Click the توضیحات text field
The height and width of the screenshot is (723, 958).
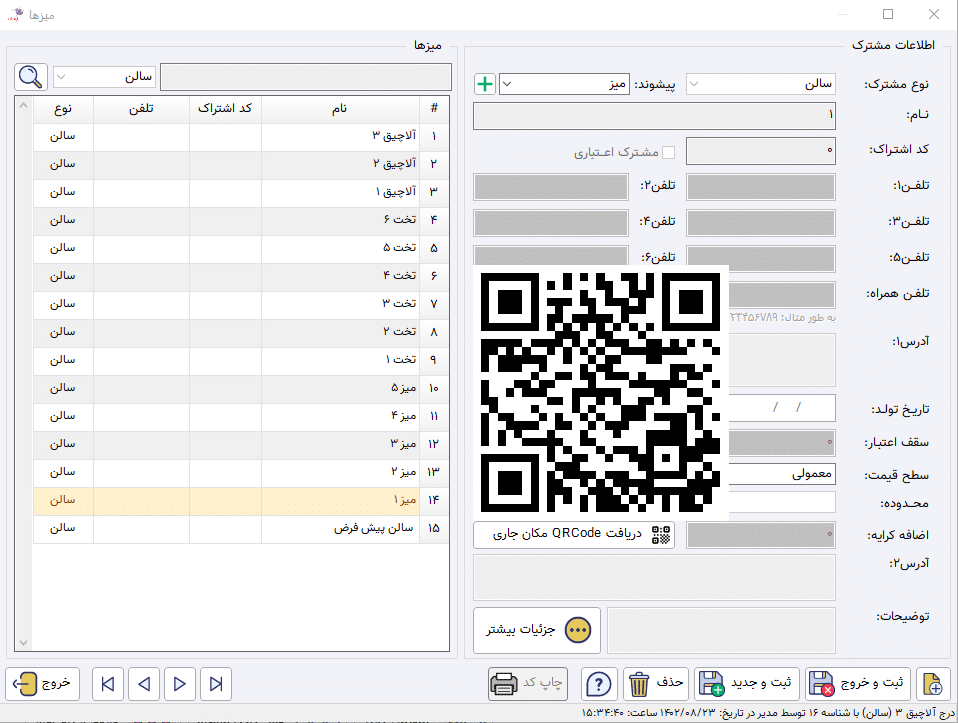[x=721, y=630]
